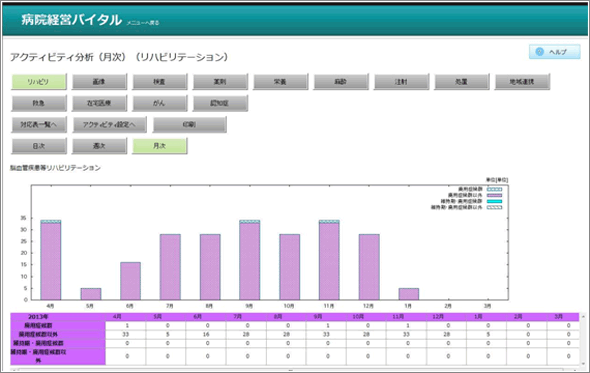Click value 16 in the 6月 column
Image resolution: width=590 pixels, height=373 pixels.
click(x=206, y=335)
